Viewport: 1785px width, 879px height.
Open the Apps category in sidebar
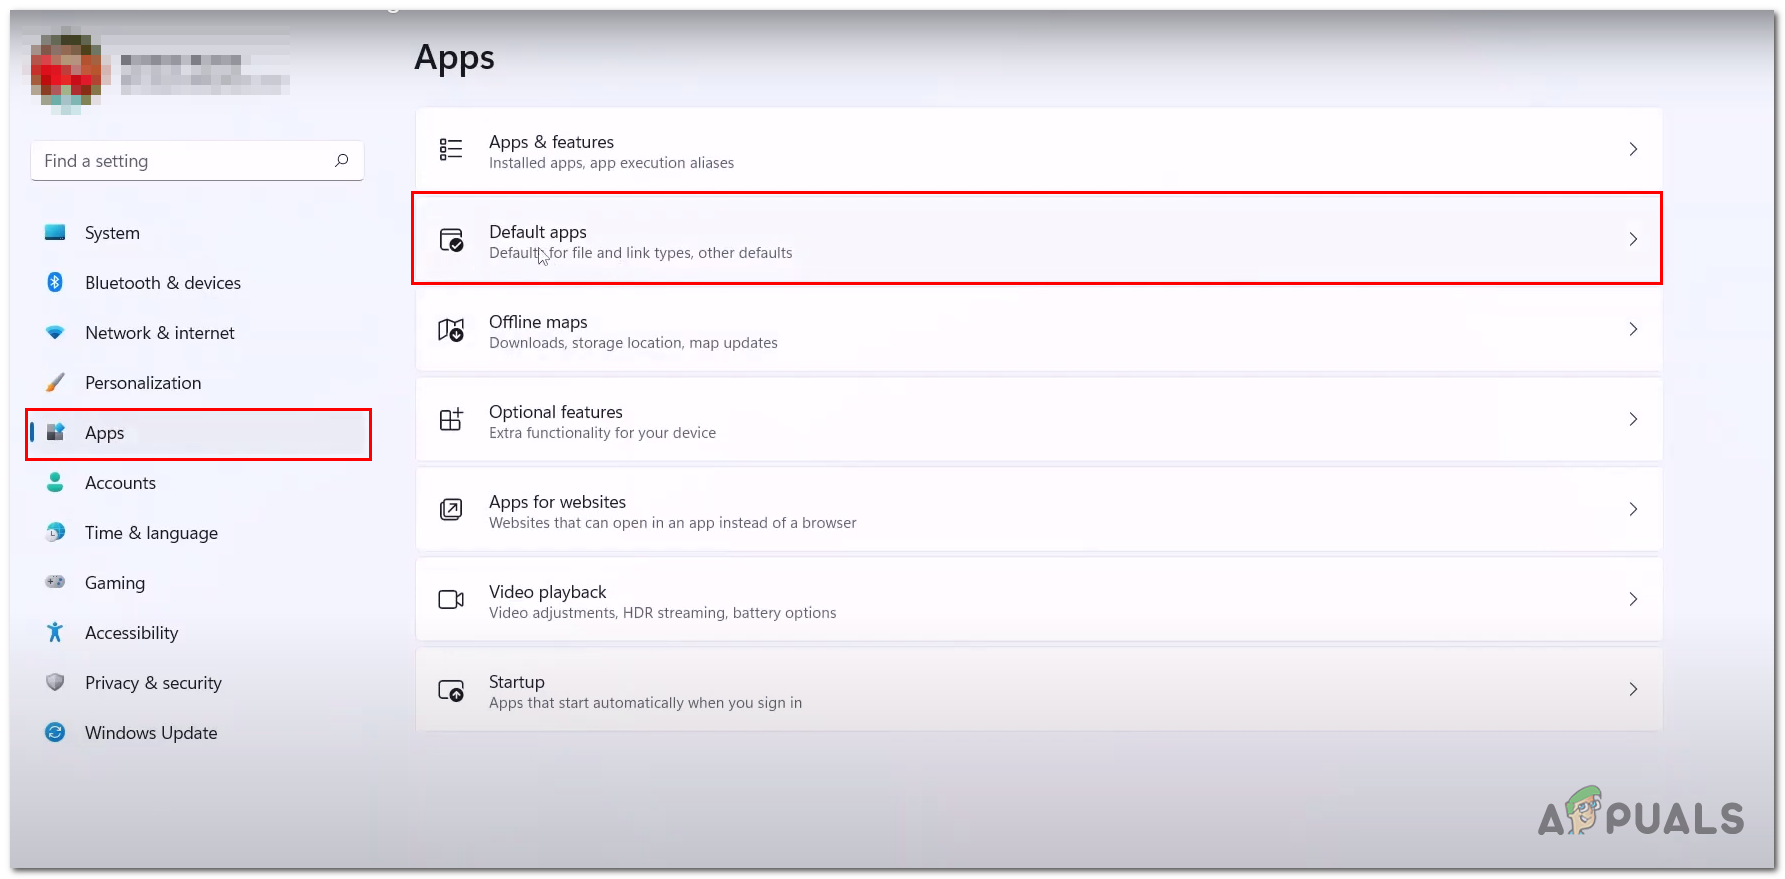[x=104, y=433]
